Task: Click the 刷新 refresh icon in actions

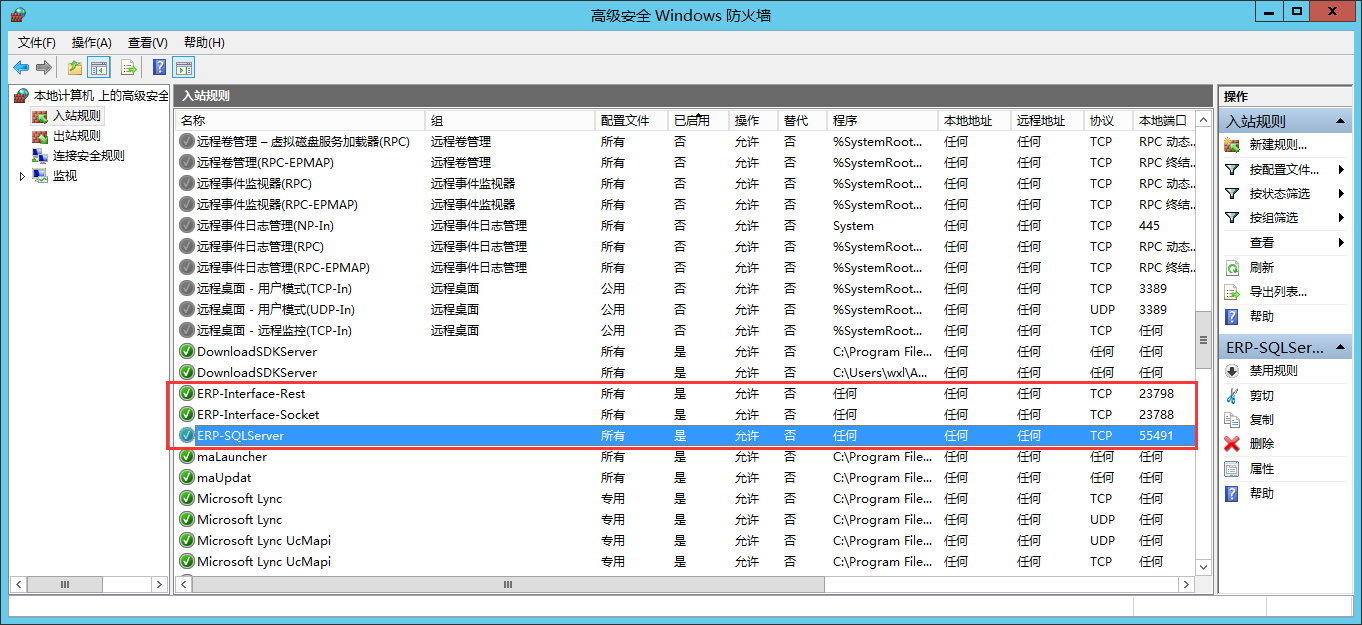Action: pyautogui.click(x=1232, y=268)
